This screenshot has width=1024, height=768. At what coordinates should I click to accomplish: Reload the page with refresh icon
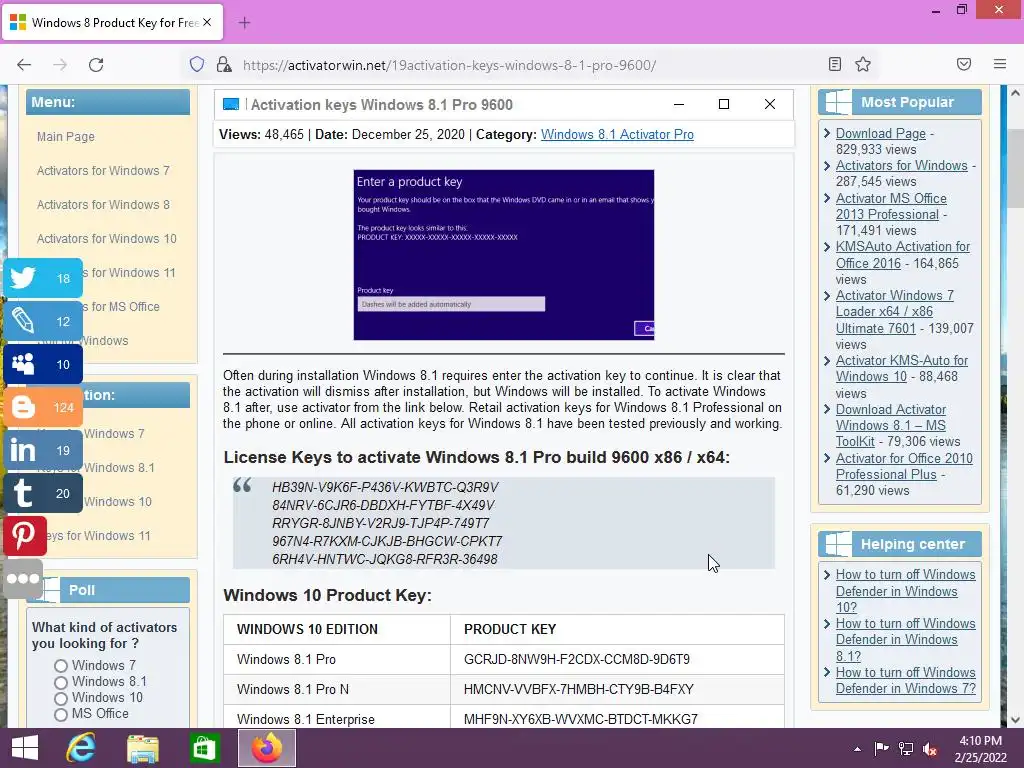96,65
